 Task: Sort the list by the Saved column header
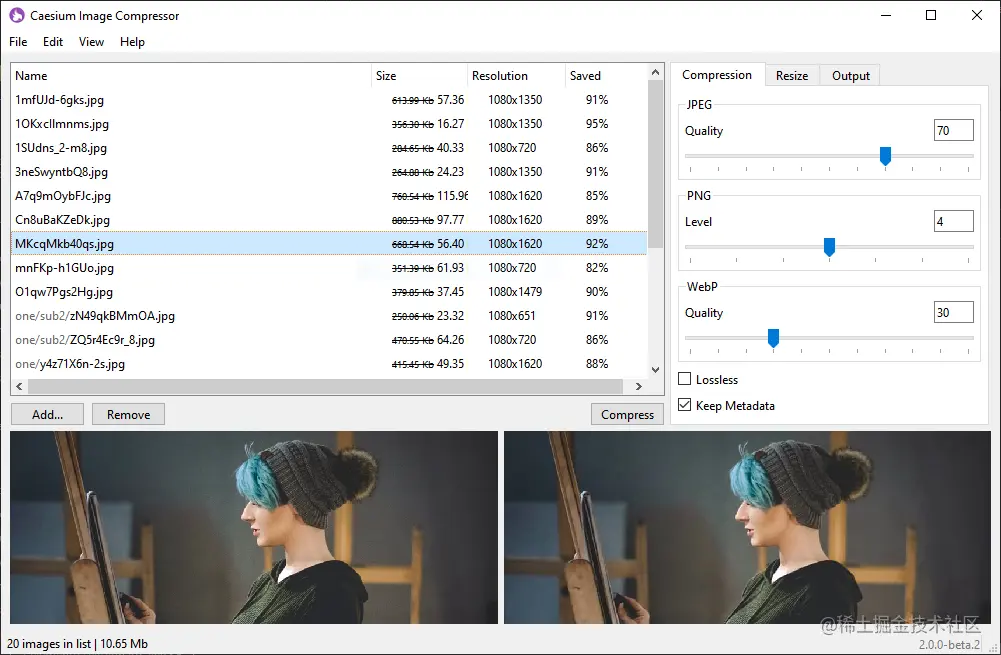[x=606, y=75]
